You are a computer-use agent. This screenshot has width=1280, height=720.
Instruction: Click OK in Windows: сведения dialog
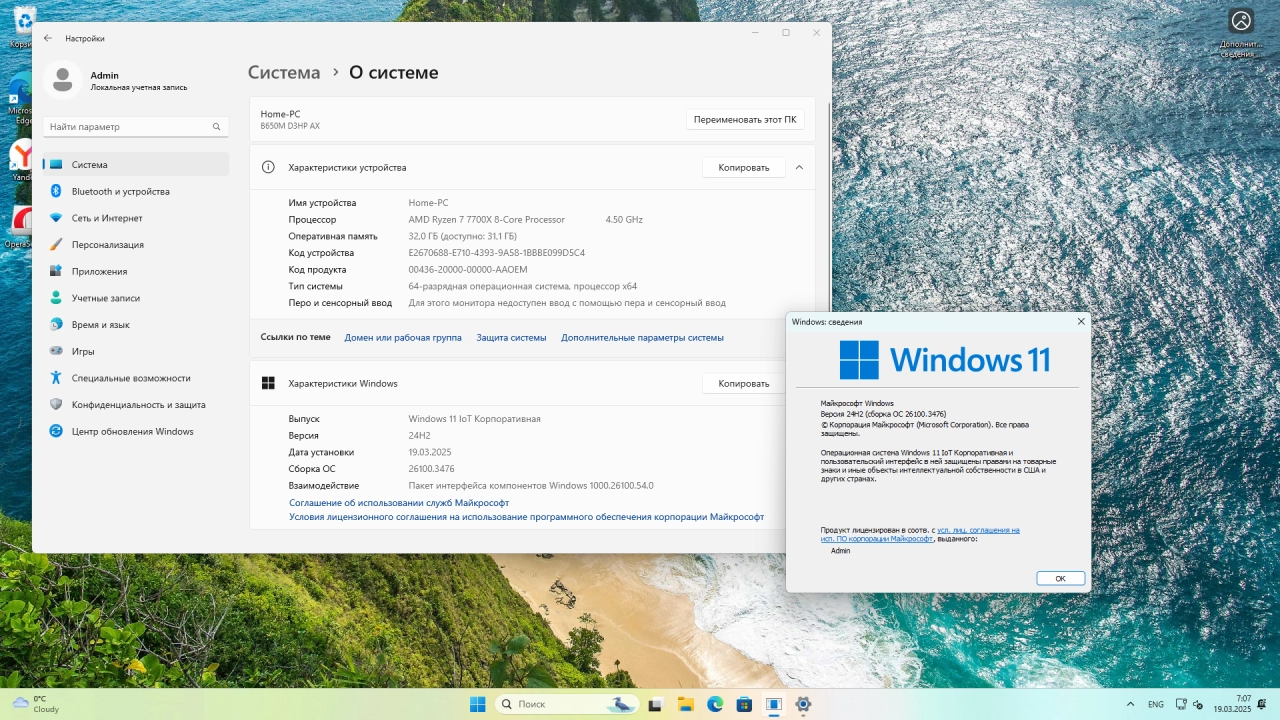pyautogui.click(x=1060, y=578)
